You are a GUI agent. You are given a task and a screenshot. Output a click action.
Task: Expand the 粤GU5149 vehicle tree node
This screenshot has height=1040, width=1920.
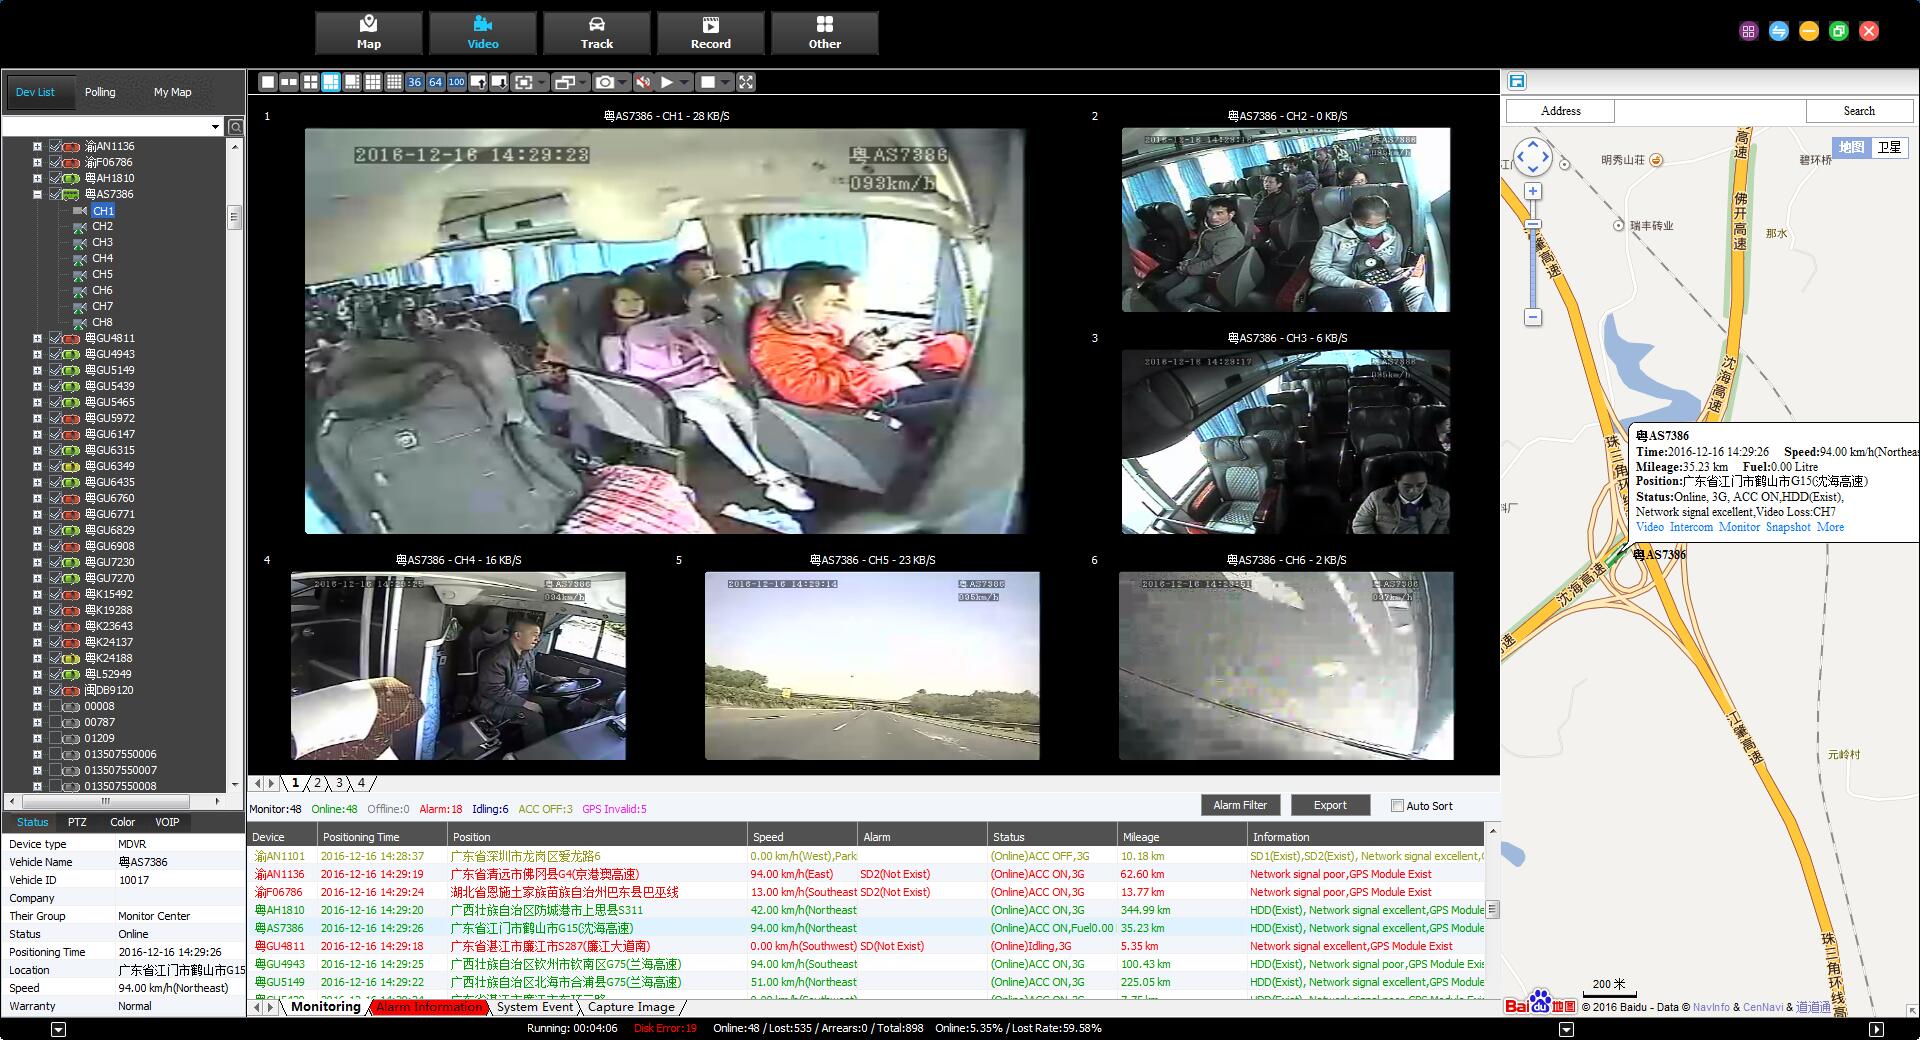tap(37, 370)
